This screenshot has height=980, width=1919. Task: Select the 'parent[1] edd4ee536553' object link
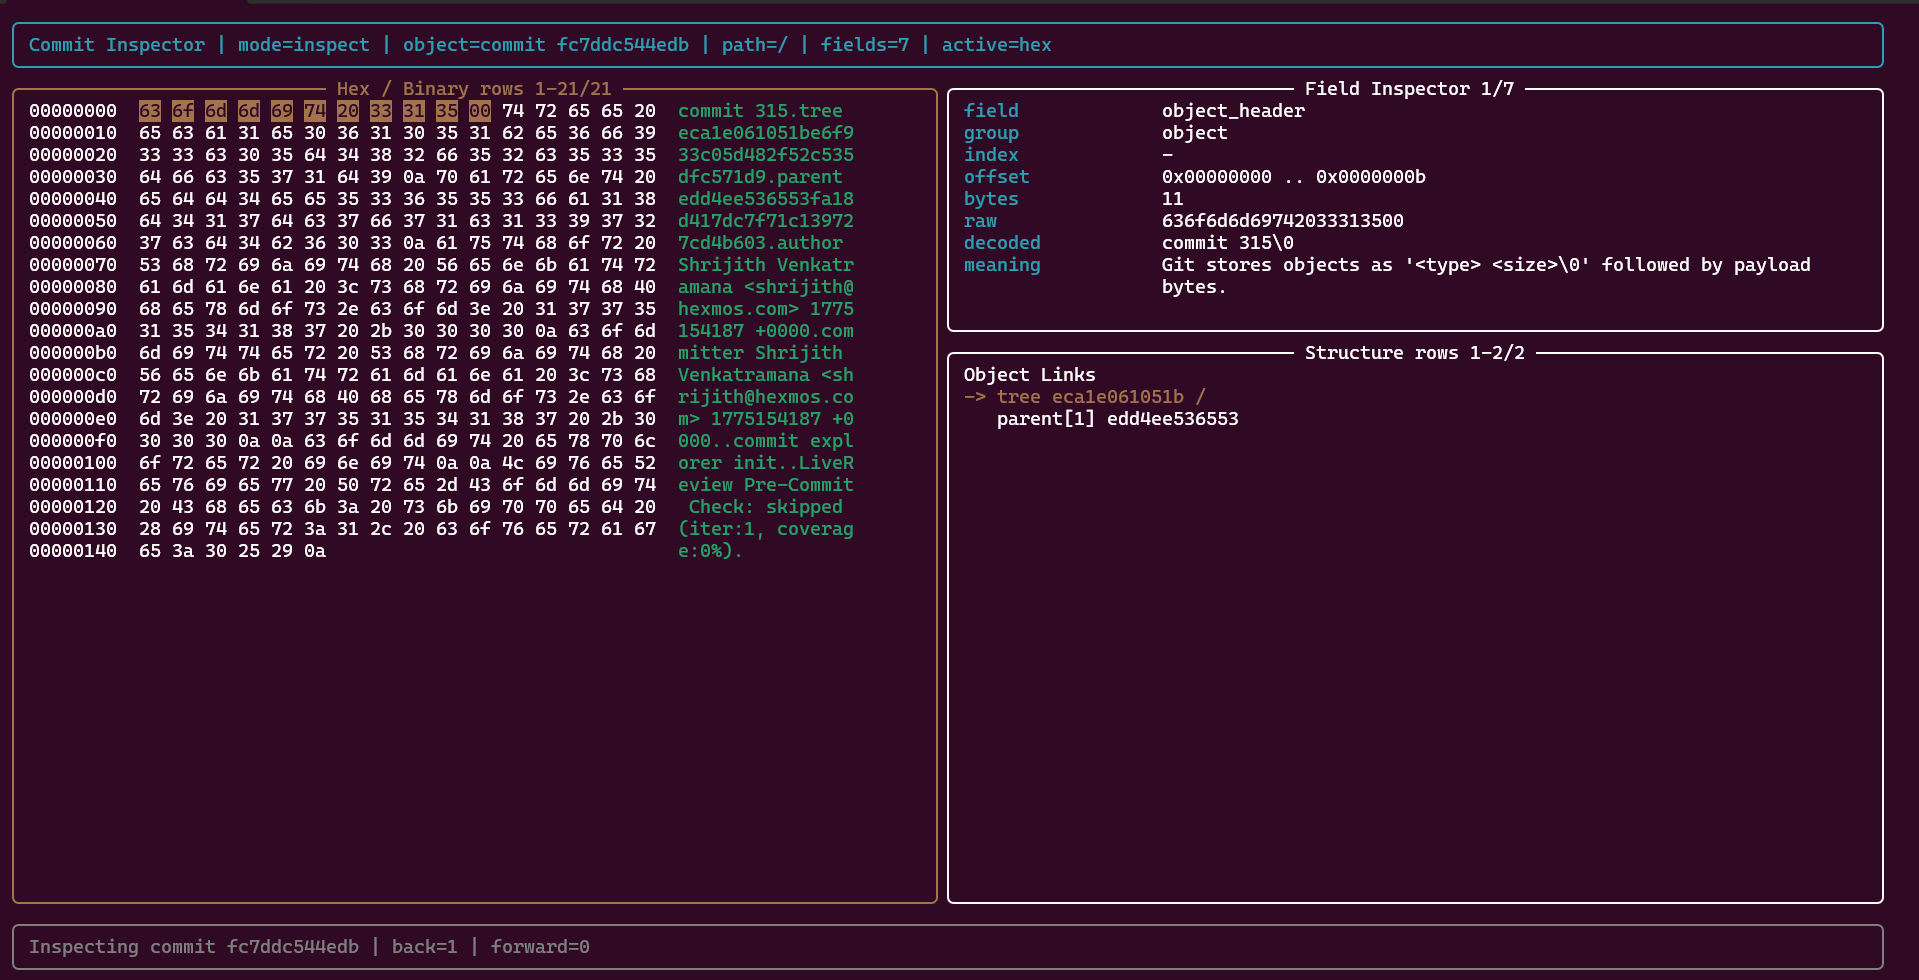[x=1118, y=419]
